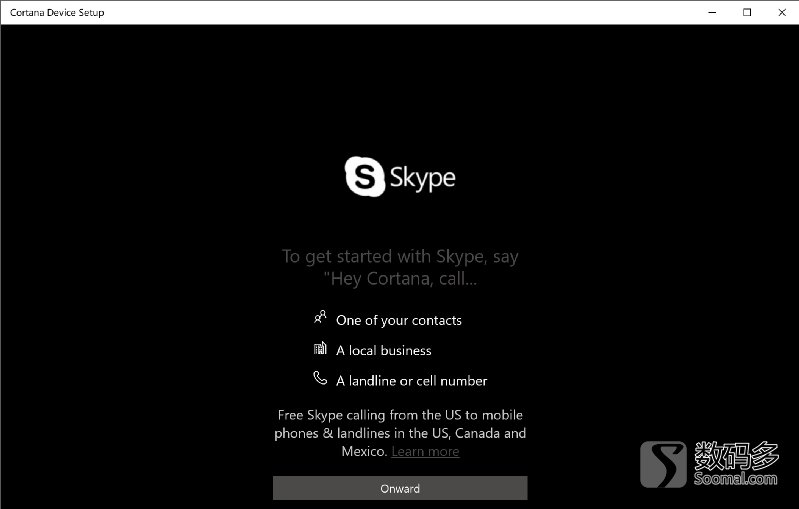
Task: Click the Chinese watermark characters
Action: (x=736, y=455)
